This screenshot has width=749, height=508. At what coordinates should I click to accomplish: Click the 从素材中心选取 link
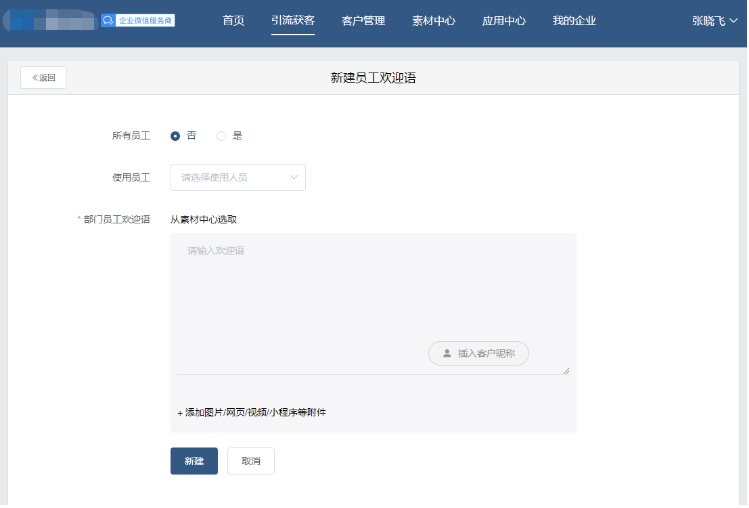(203, 219)
